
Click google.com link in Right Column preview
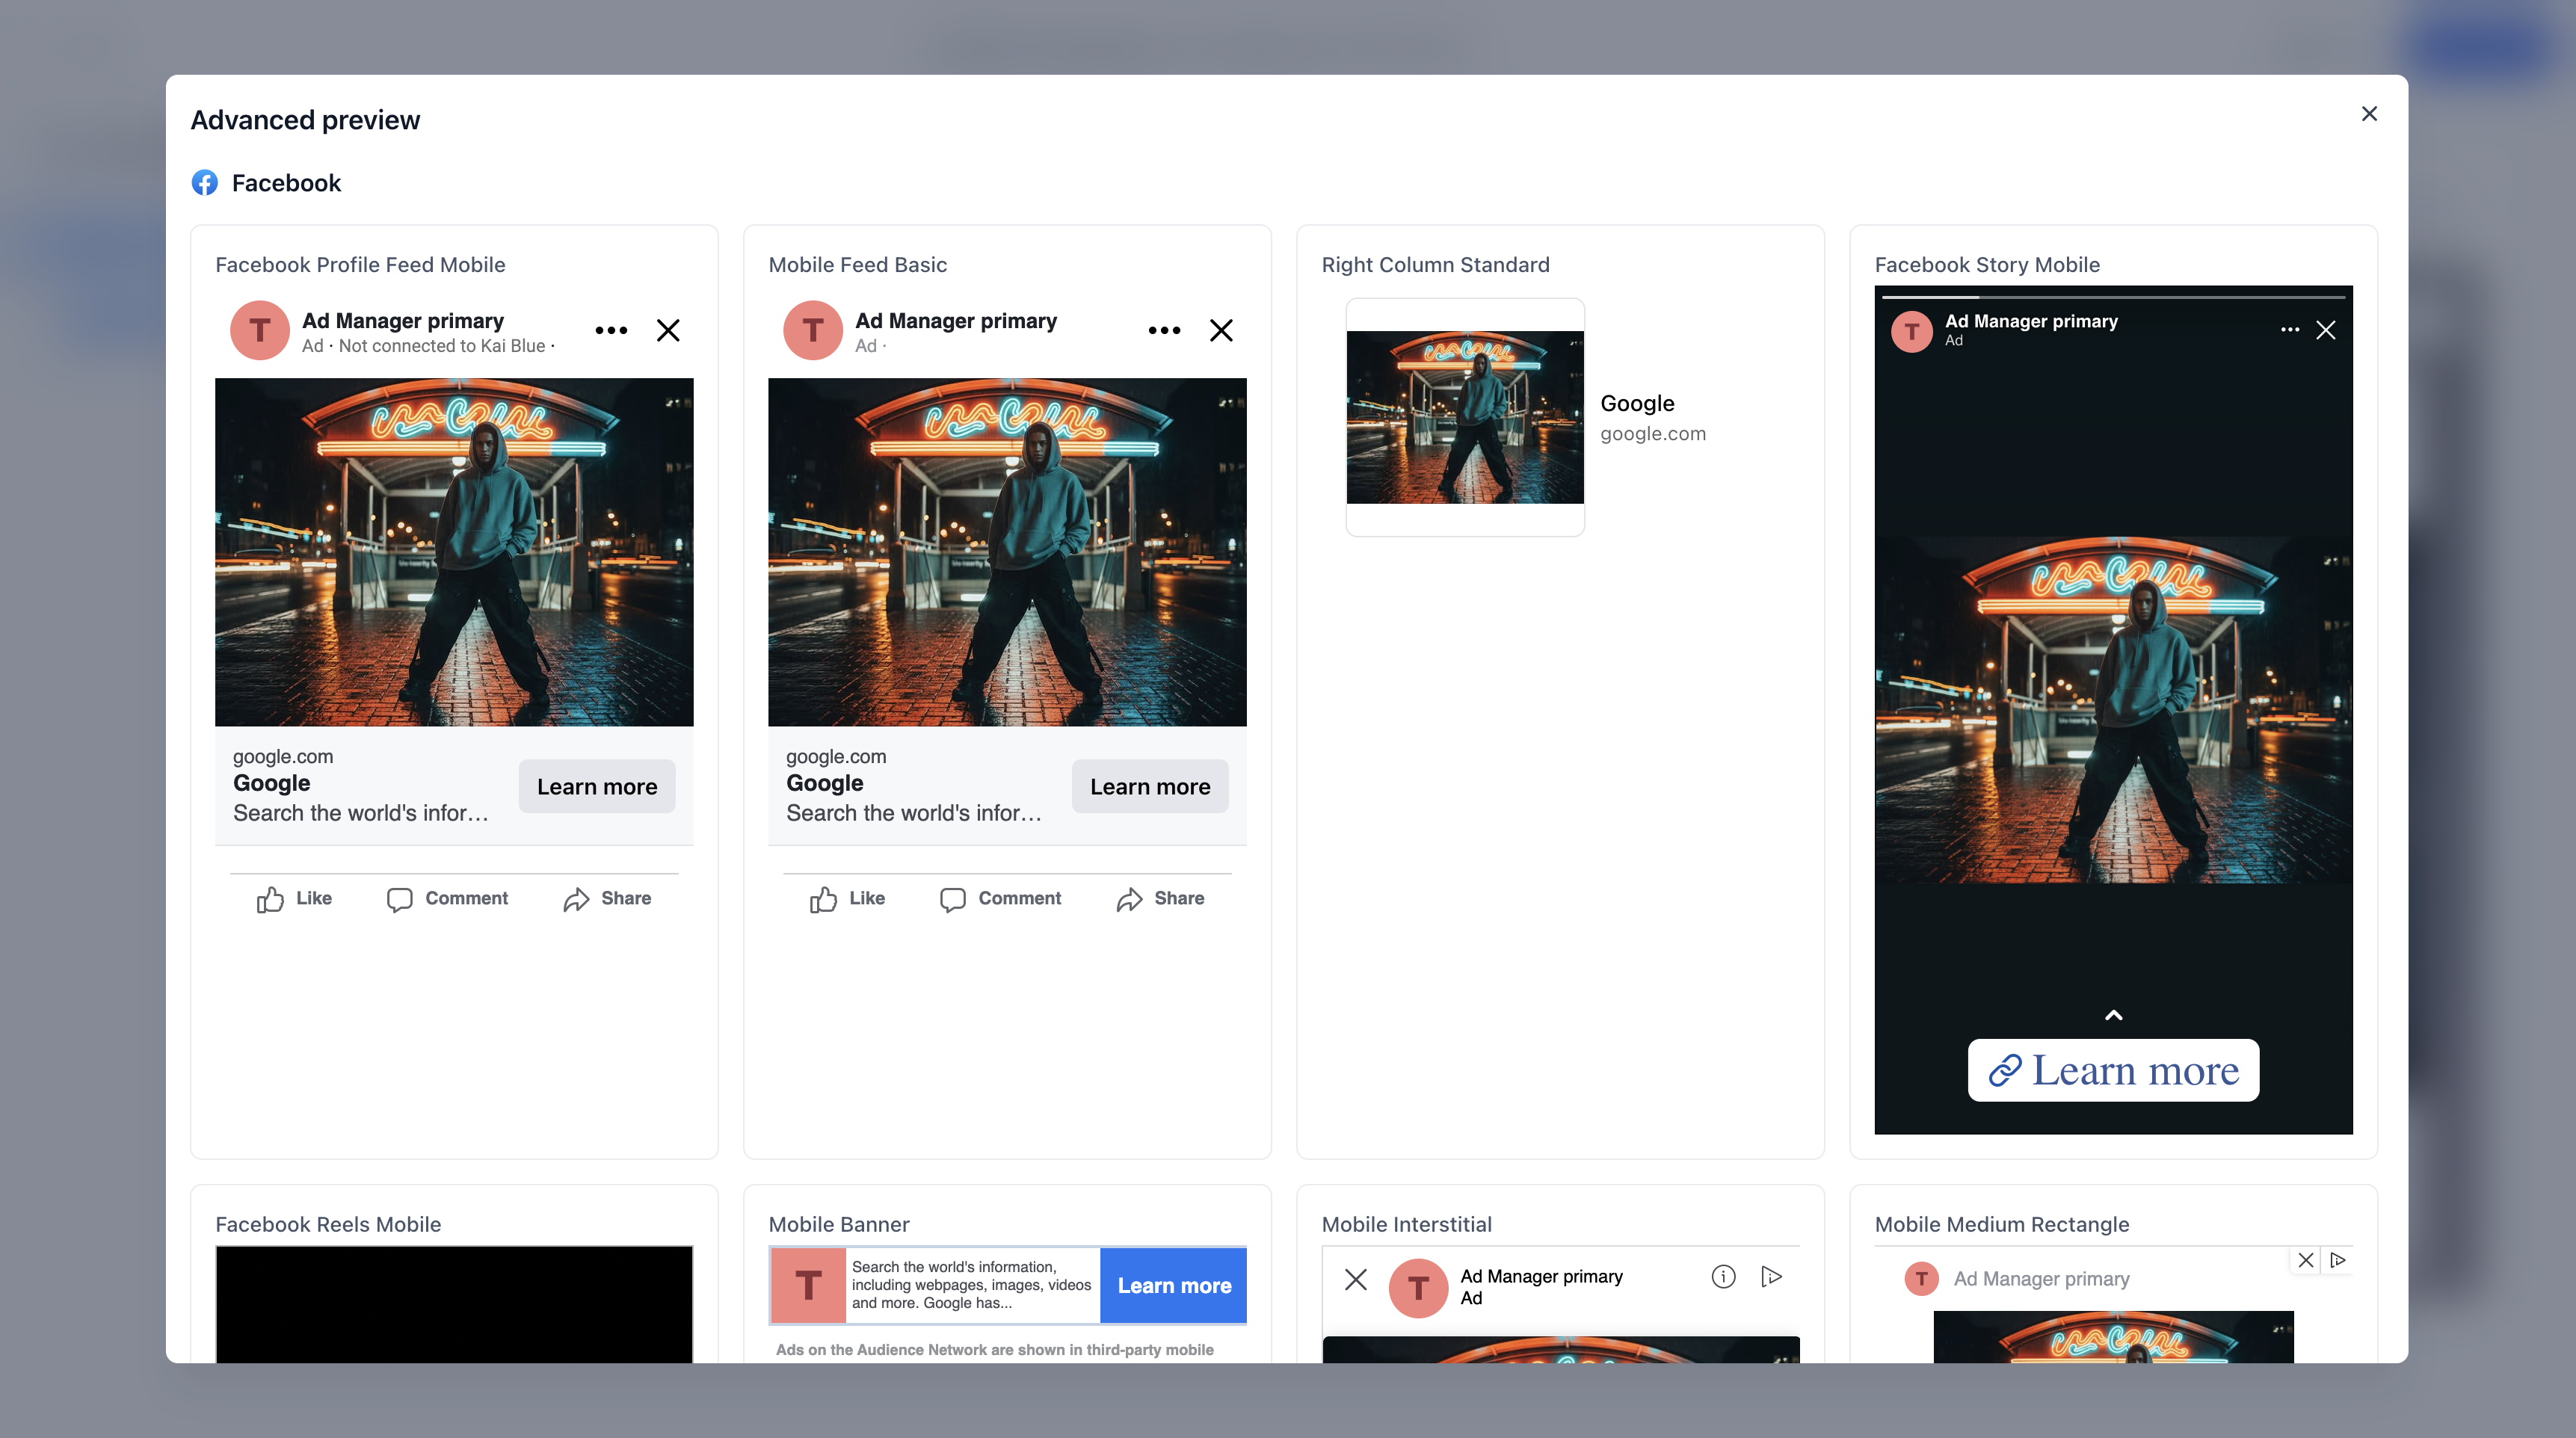(1652, 434)
